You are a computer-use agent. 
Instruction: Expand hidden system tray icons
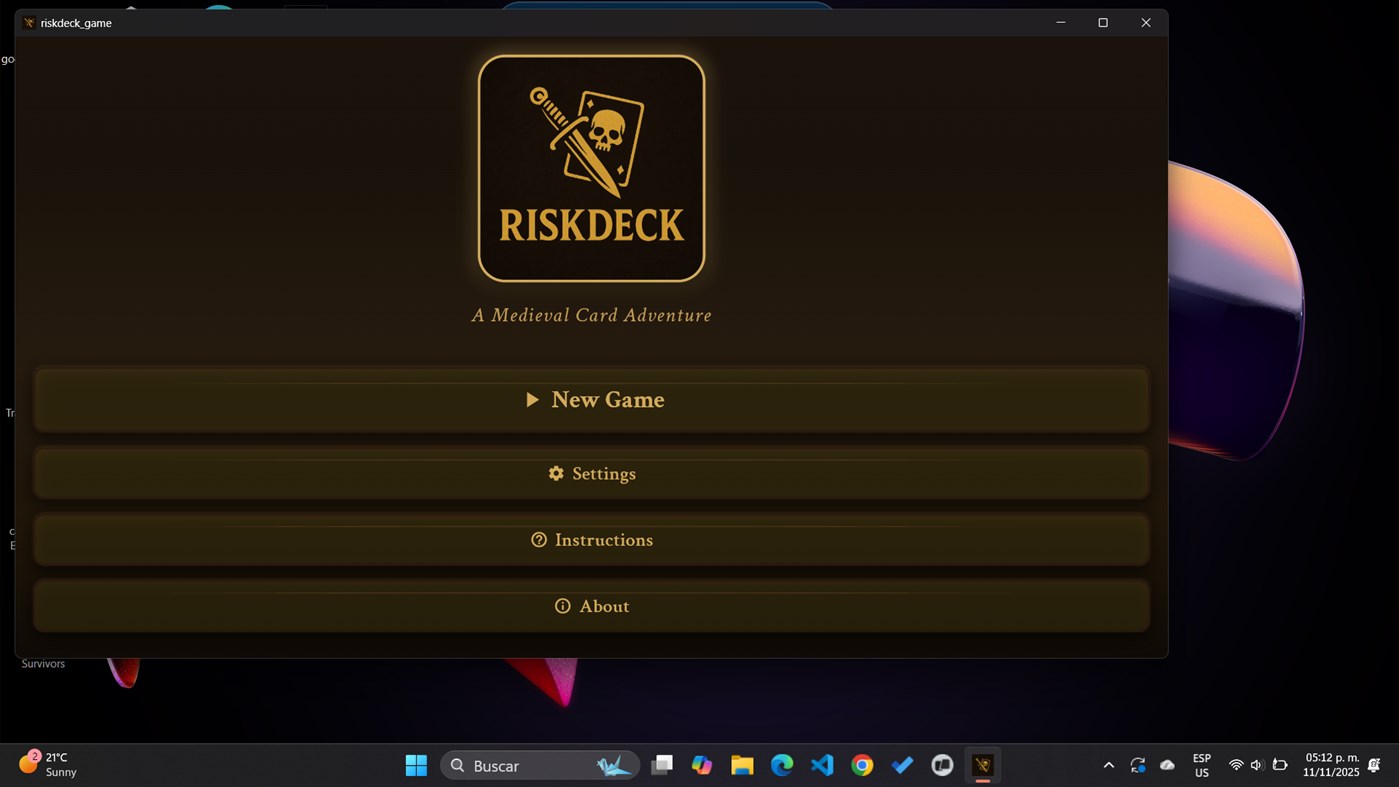click(1108, 765)
